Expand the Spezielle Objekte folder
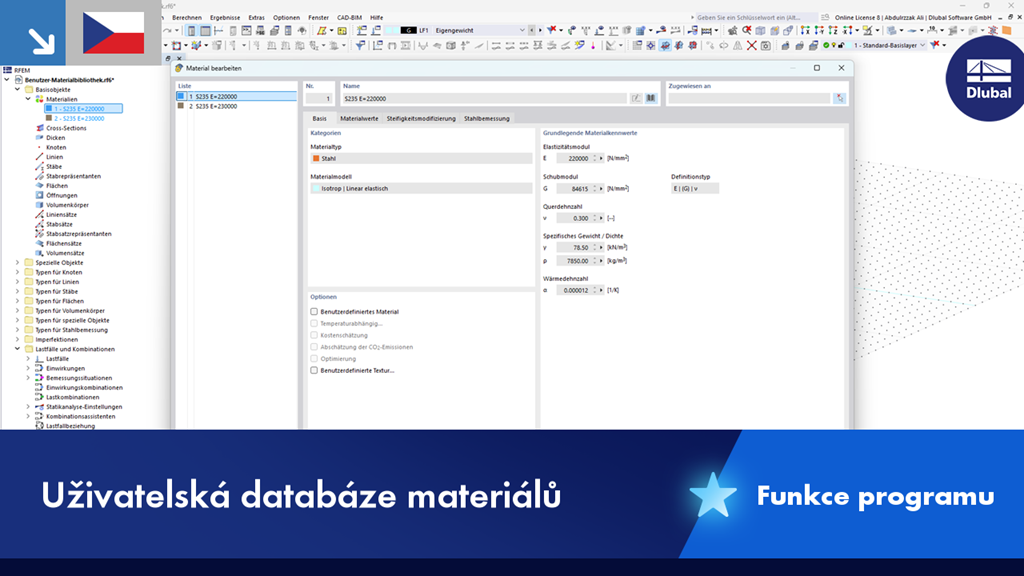Viewport: 1024px width, 576px height. [18, 263]
